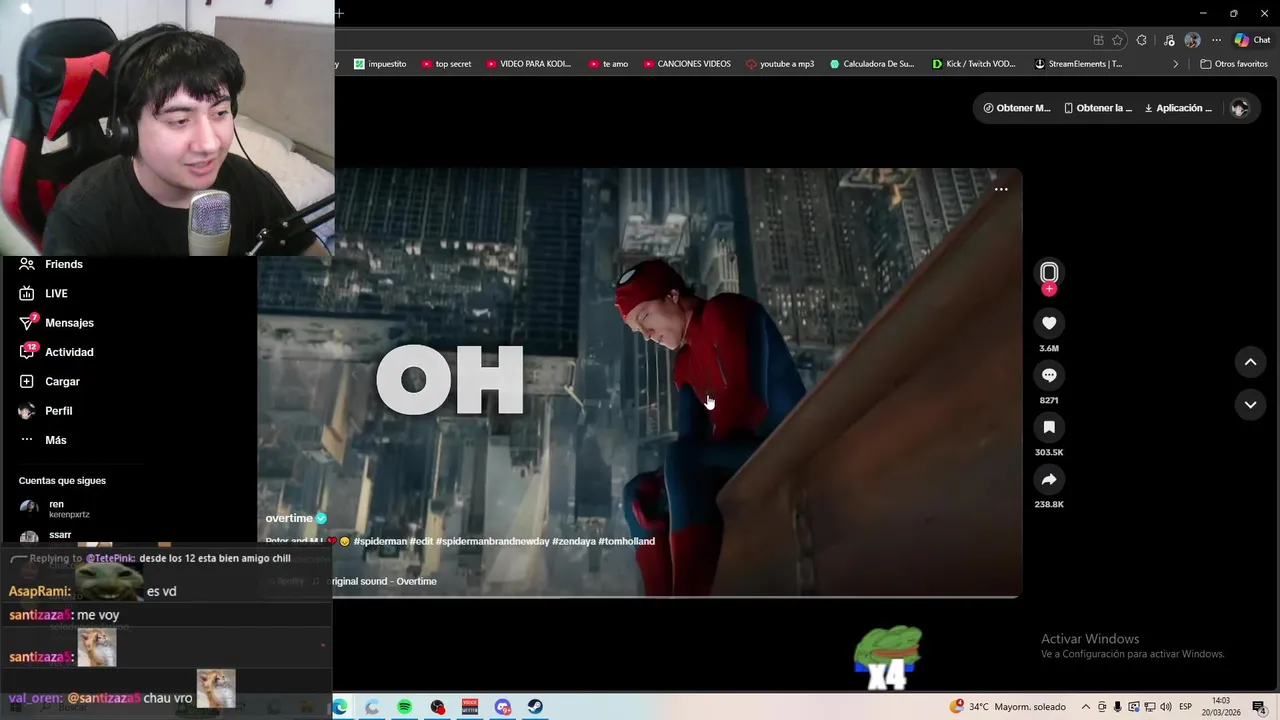Open Actividad notifications in the sidebar

(x=57, y=352)
